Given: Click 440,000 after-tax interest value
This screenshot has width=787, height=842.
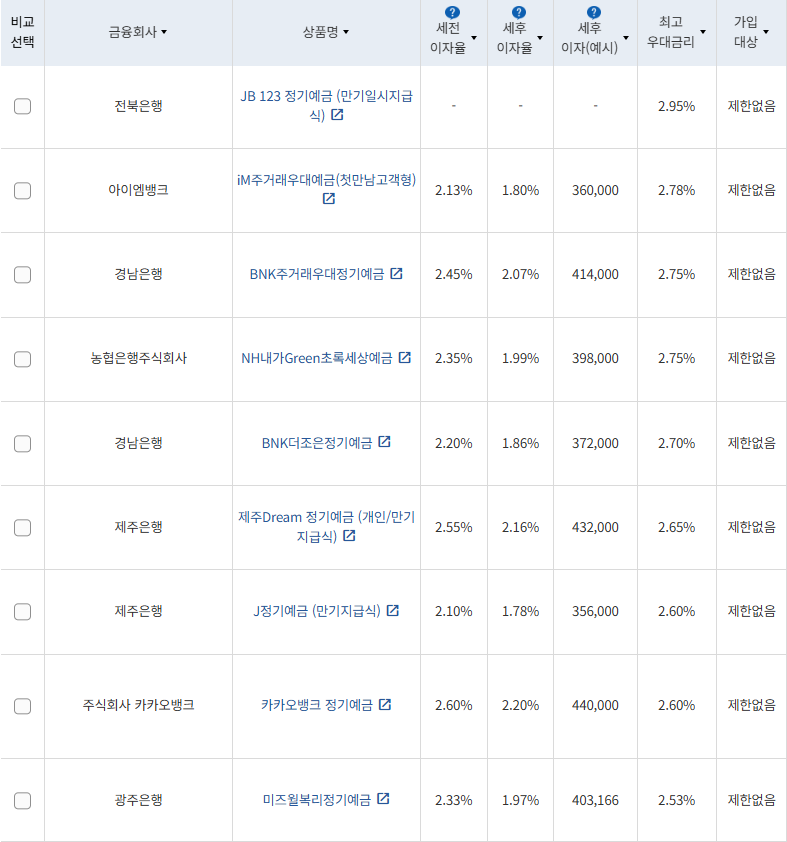Looking at the screenshot, I should click(595, 706).
